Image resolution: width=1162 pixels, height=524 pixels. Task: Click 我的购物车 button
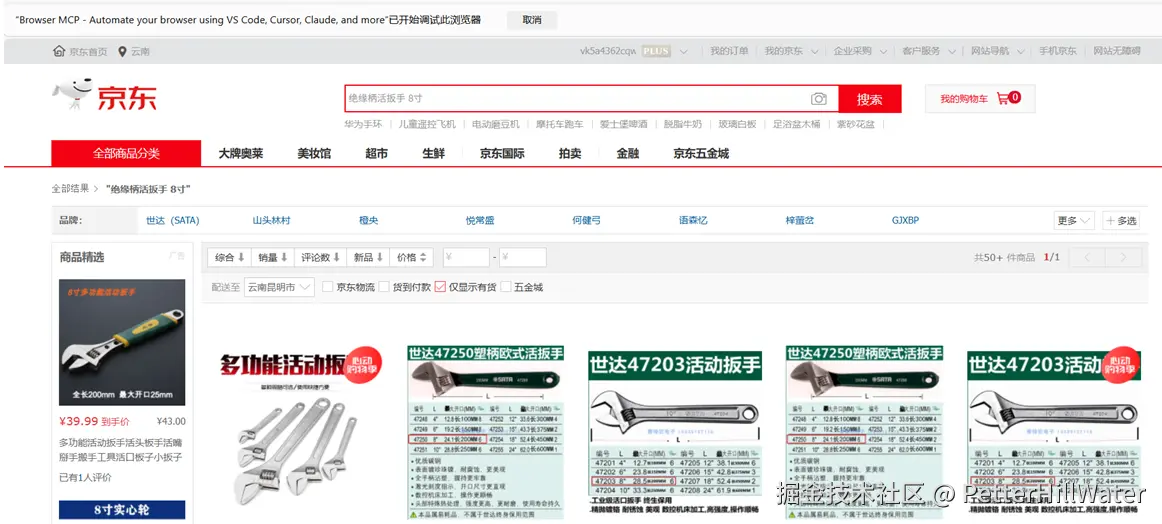[x=980, y=98]
